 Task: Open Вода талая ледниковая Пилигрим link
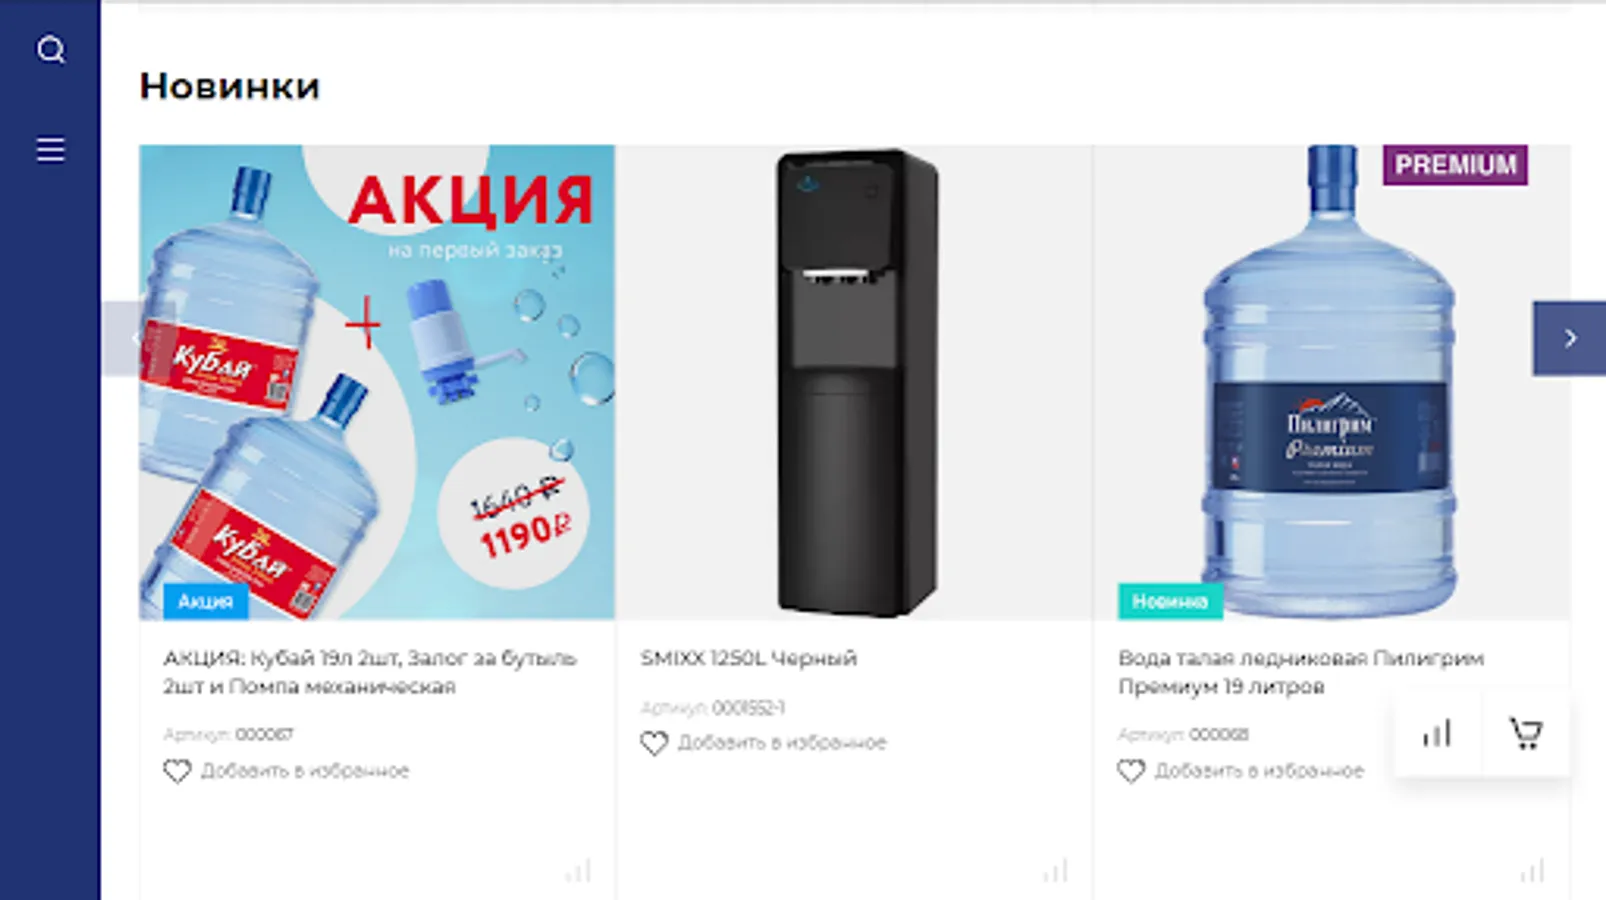point(1301,672)
